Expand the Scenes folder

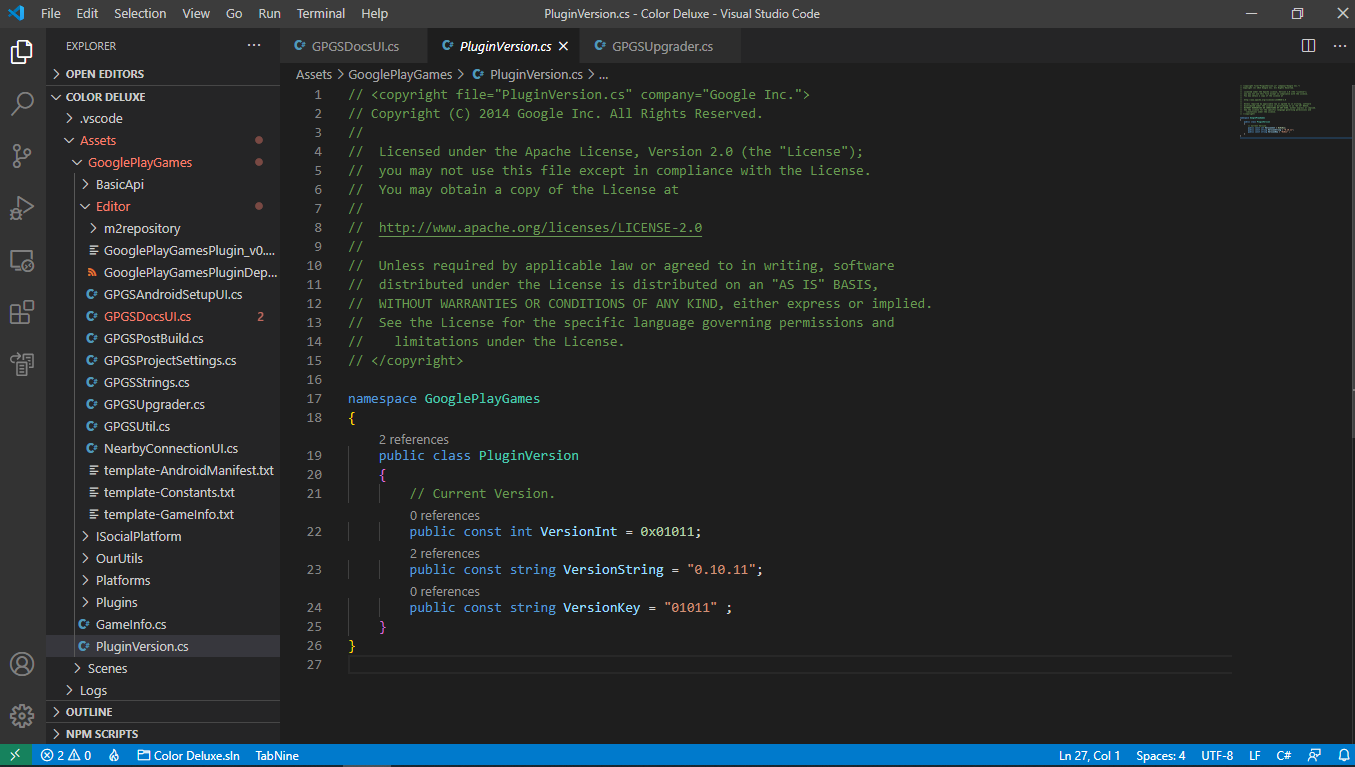[163, 668]
